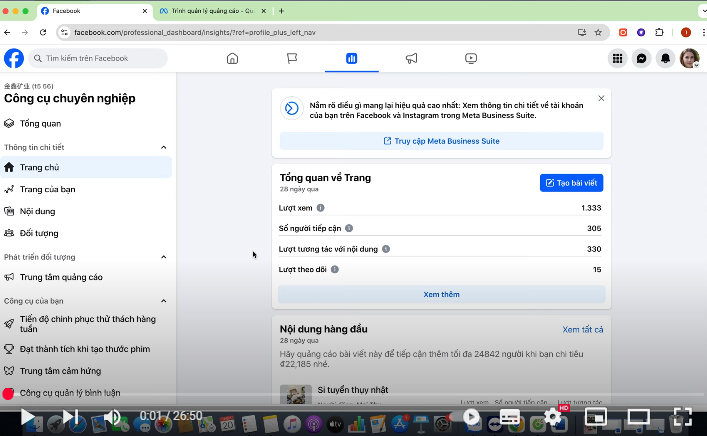This screenshot has height=436, width=707.
Task: Open a new browser tab with plus button
Action: (x=281, y=11)
